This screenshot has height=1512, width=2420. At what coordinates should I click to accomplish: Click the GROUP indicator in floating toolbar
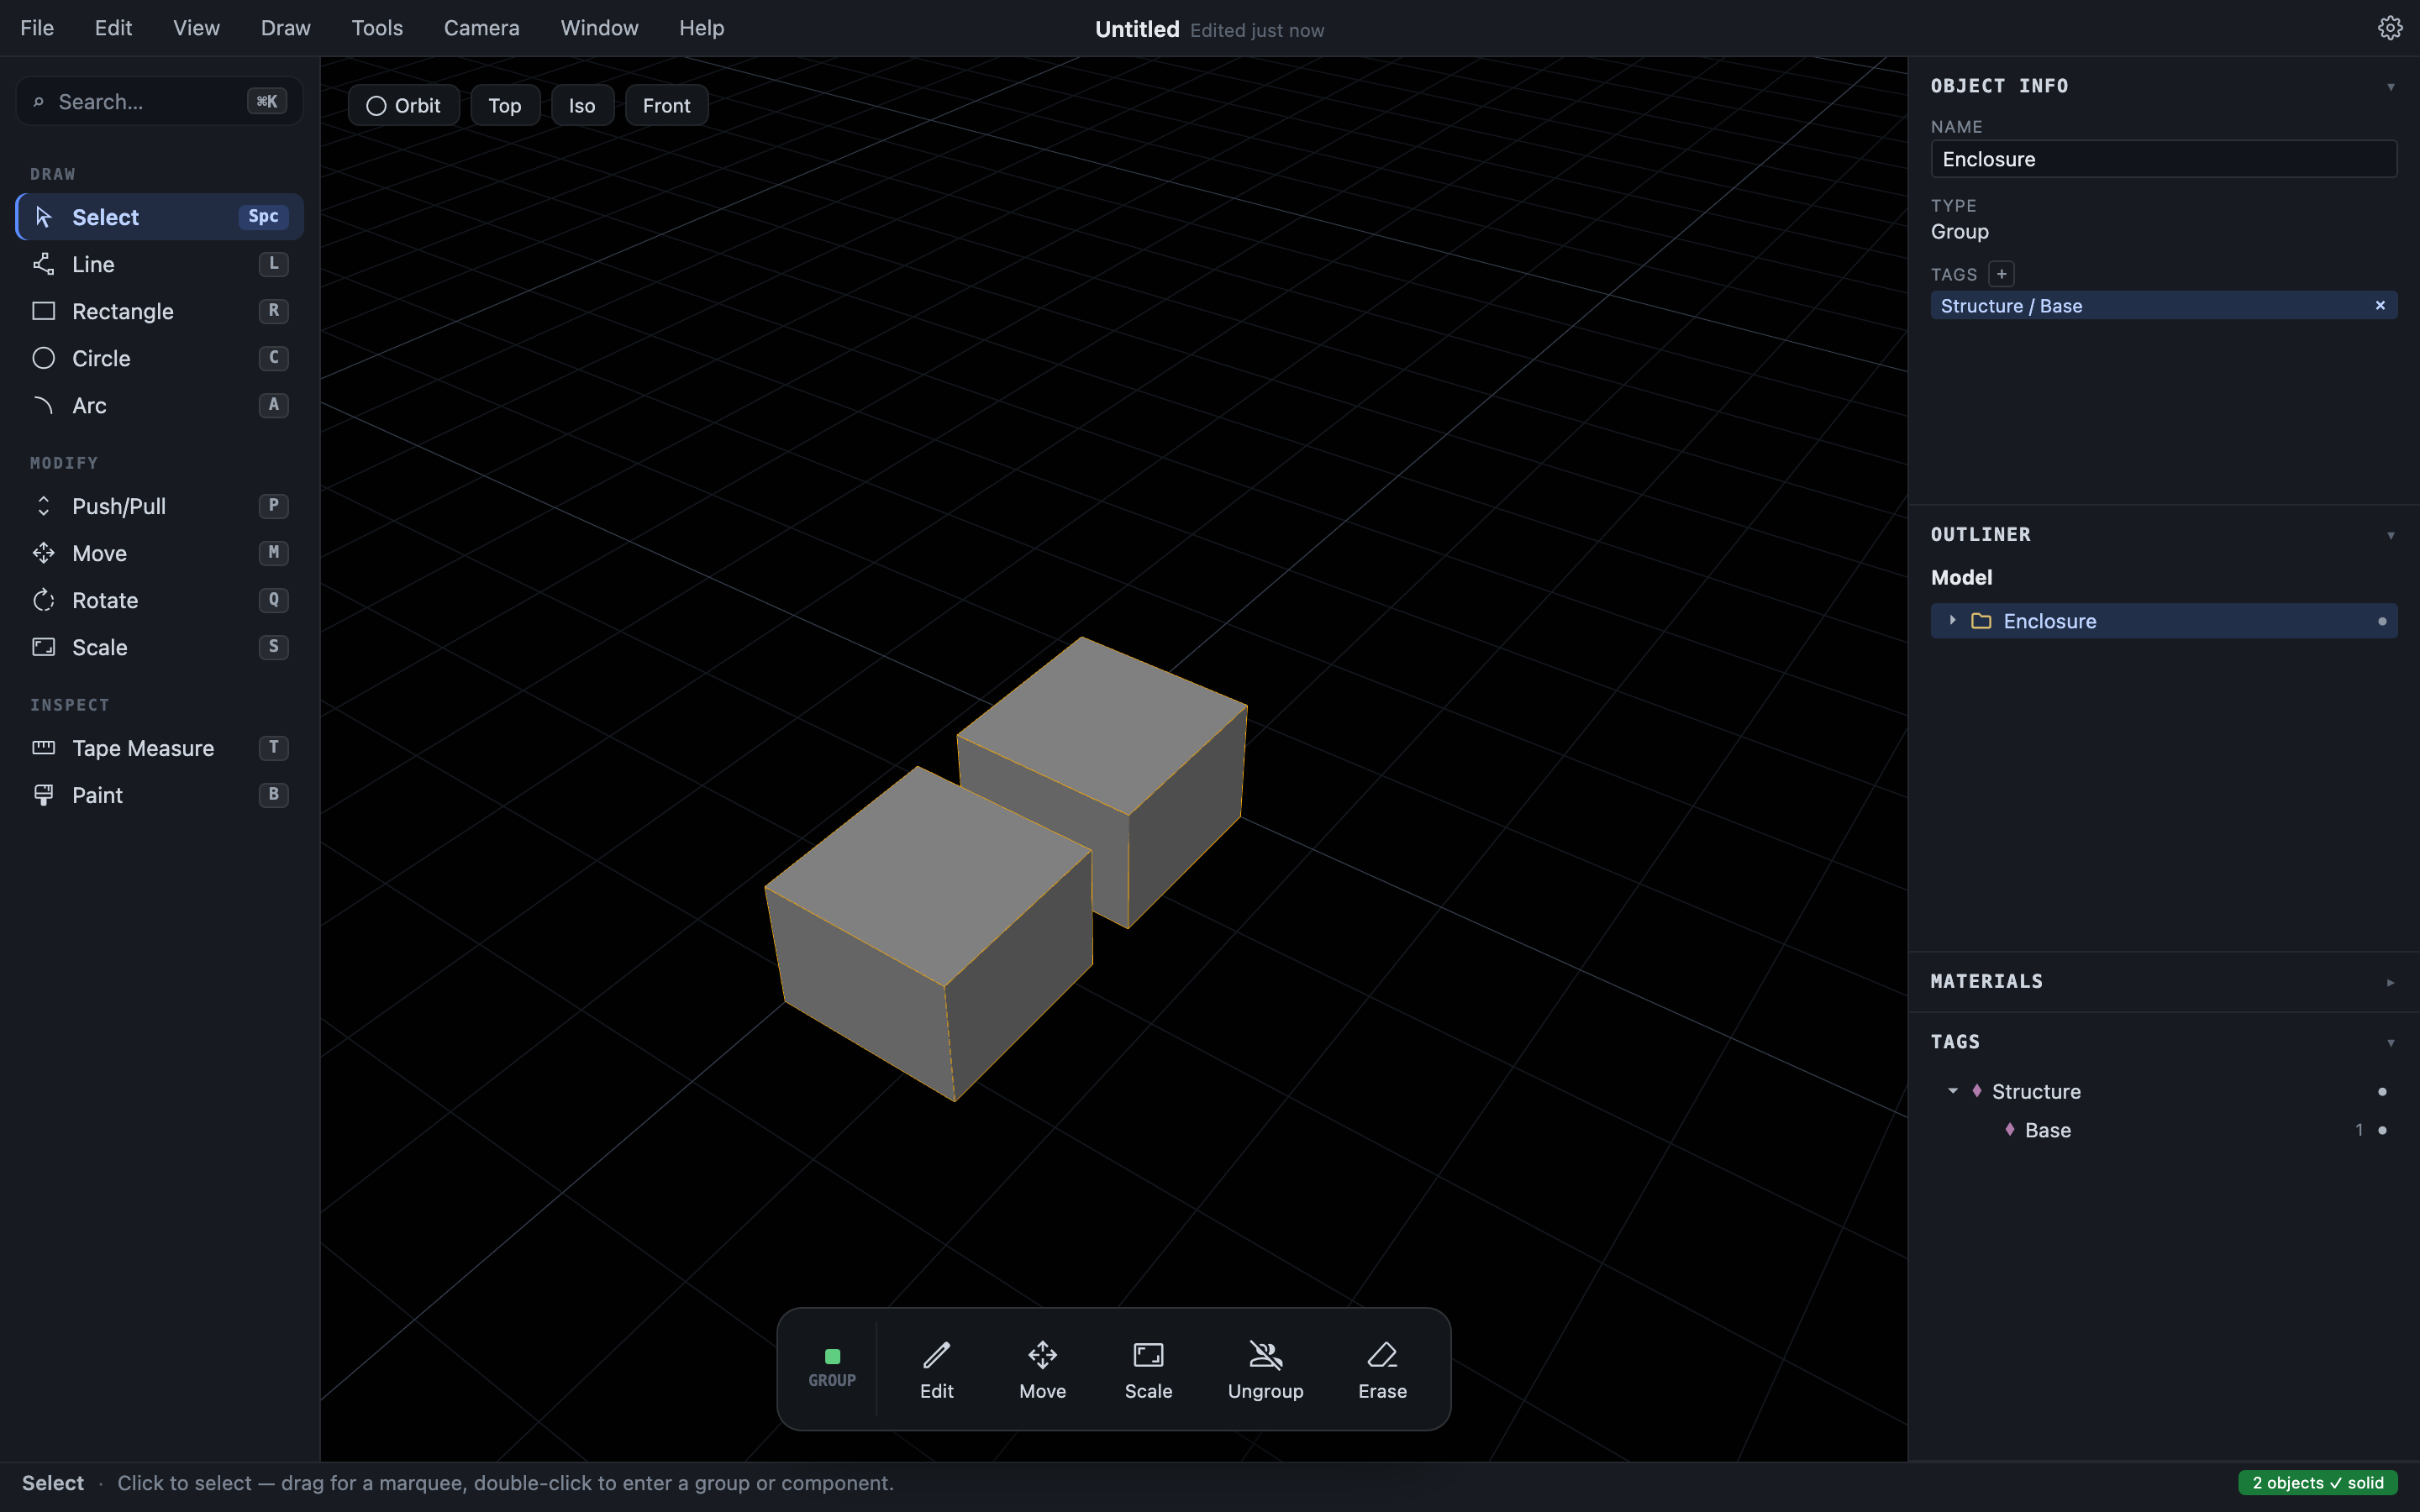click(832, 1368)
